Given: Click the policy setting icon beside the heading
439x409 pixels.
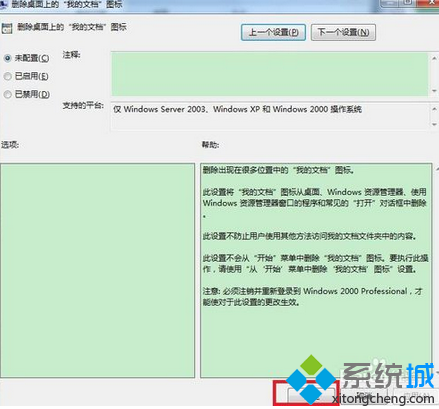Looking at the screenshot, I should [x=7, y=28].
